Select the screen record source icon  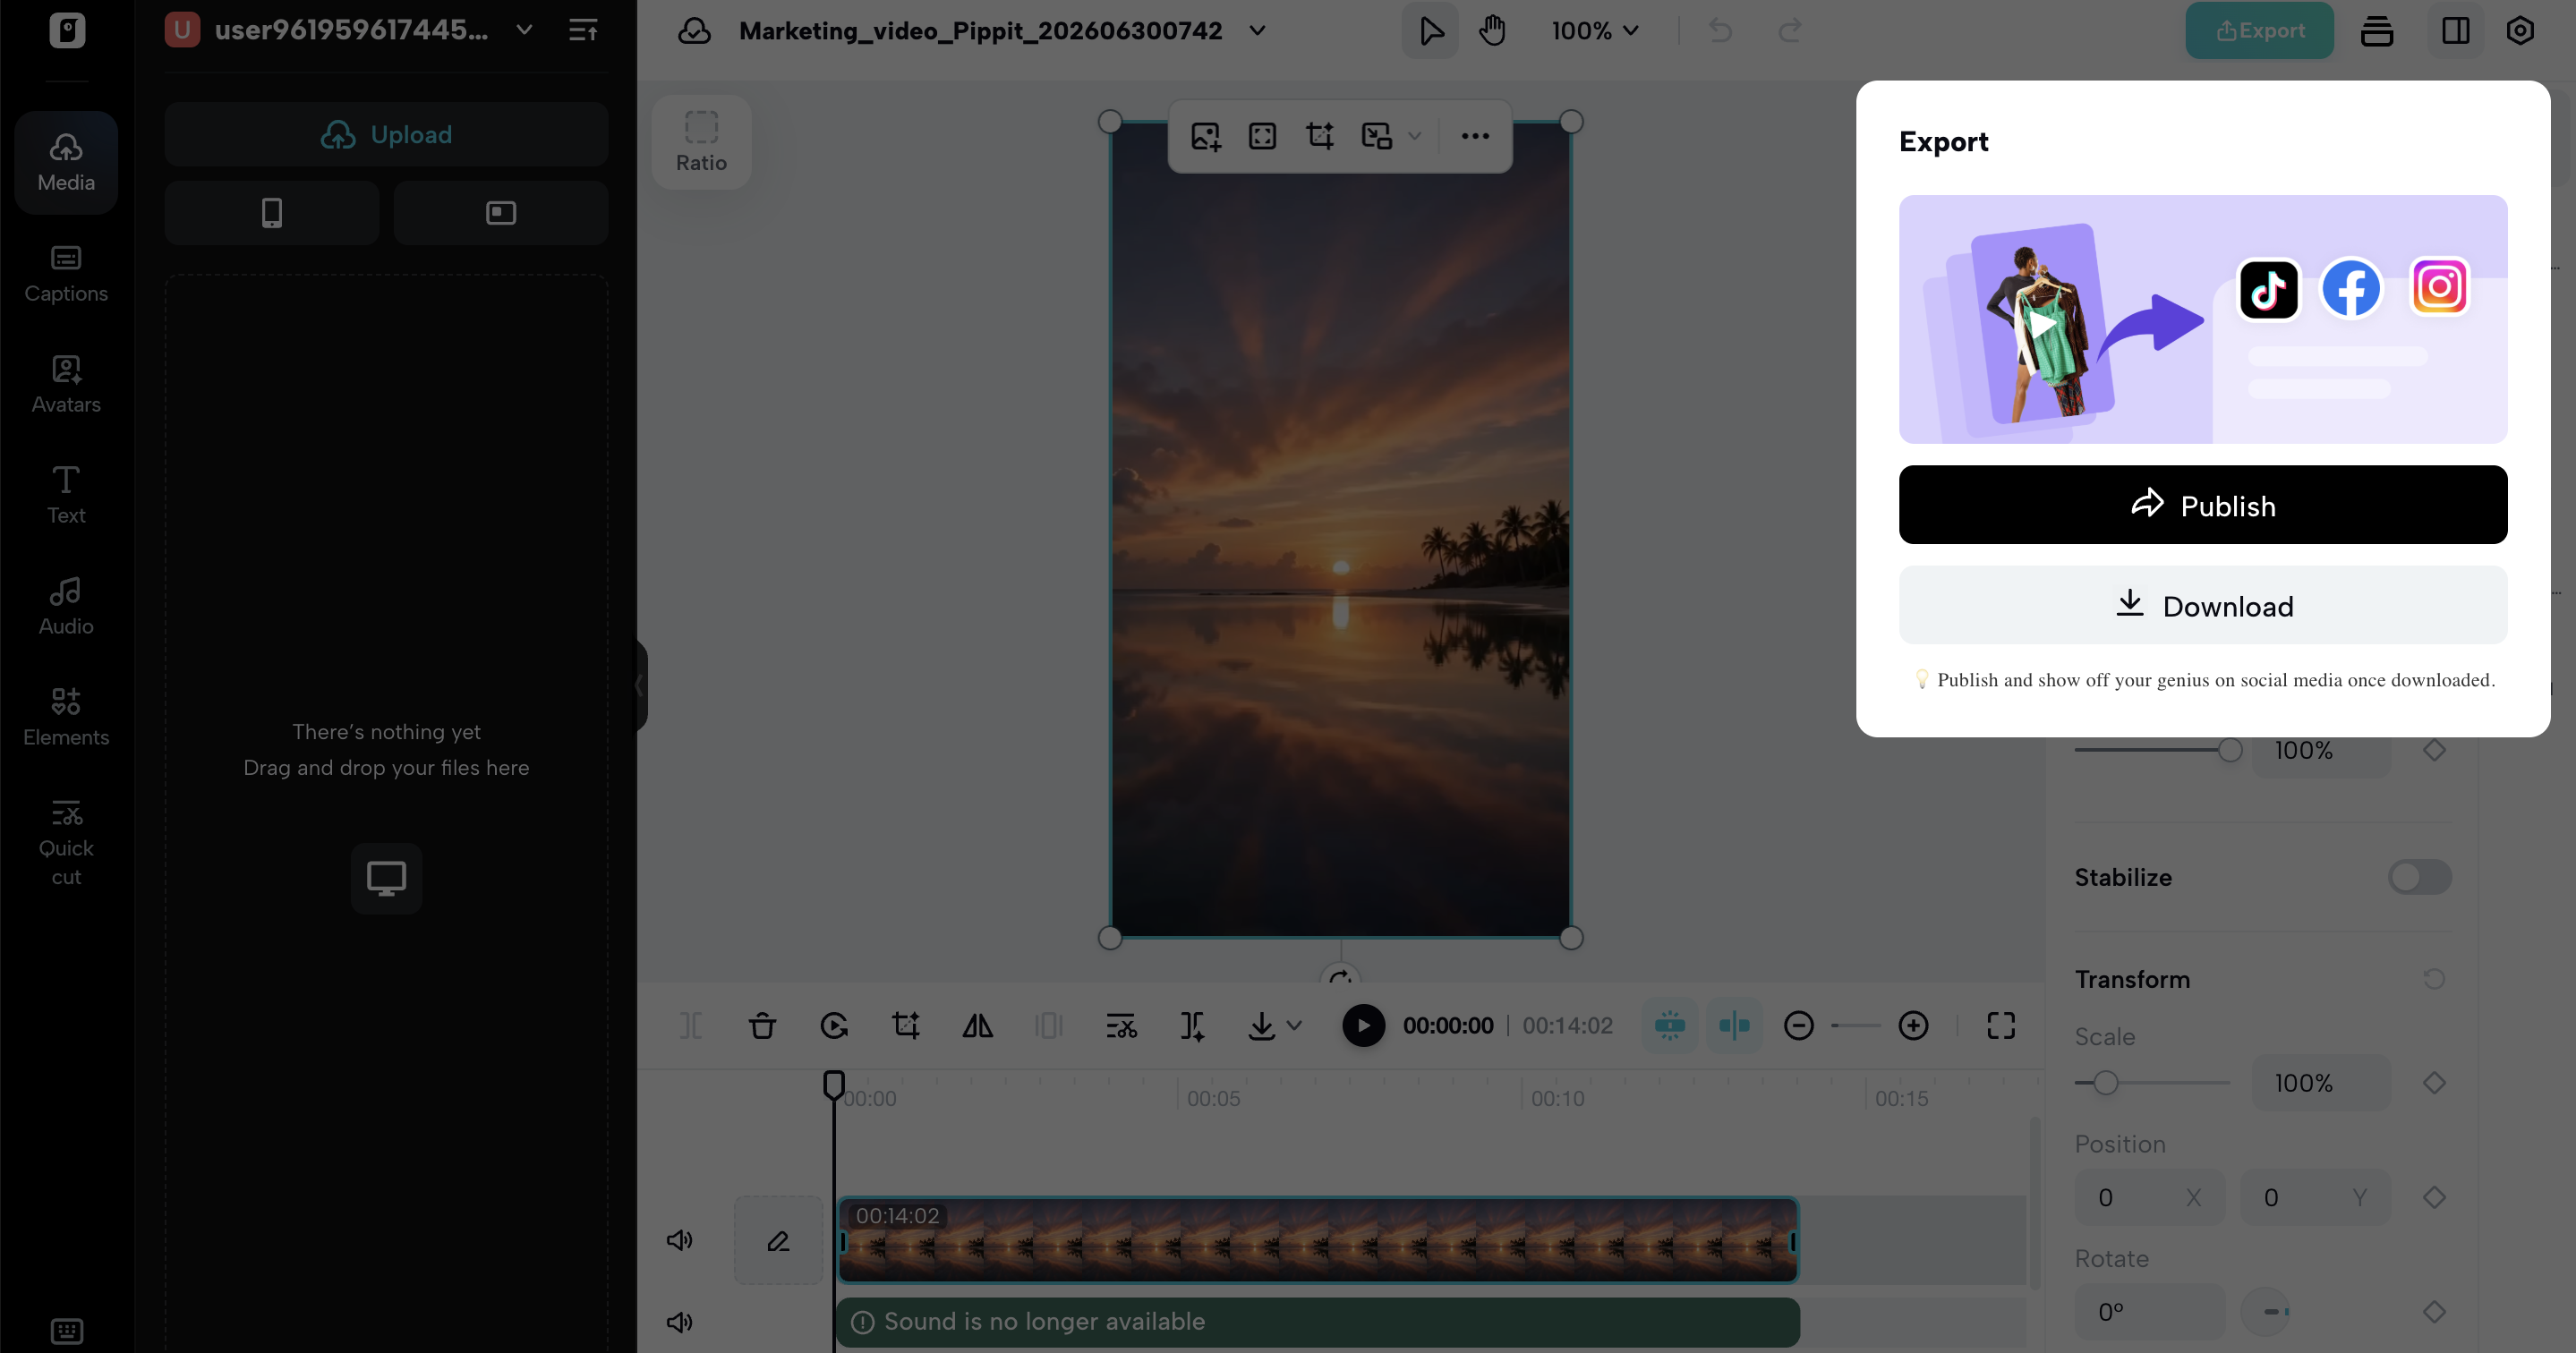500,213
